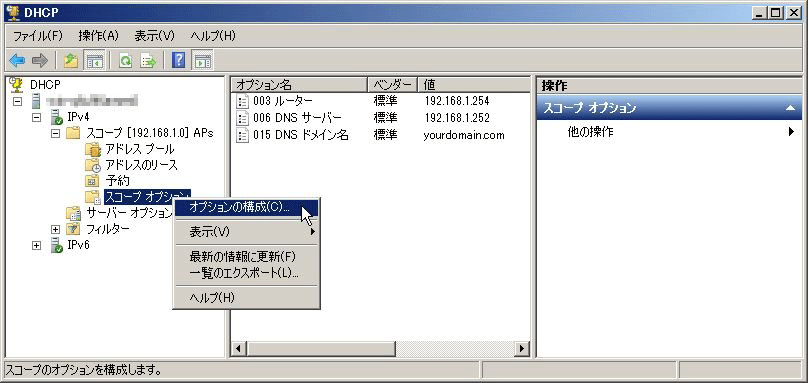
Task: Expand the IPv6 tree node
Action: 36,246
